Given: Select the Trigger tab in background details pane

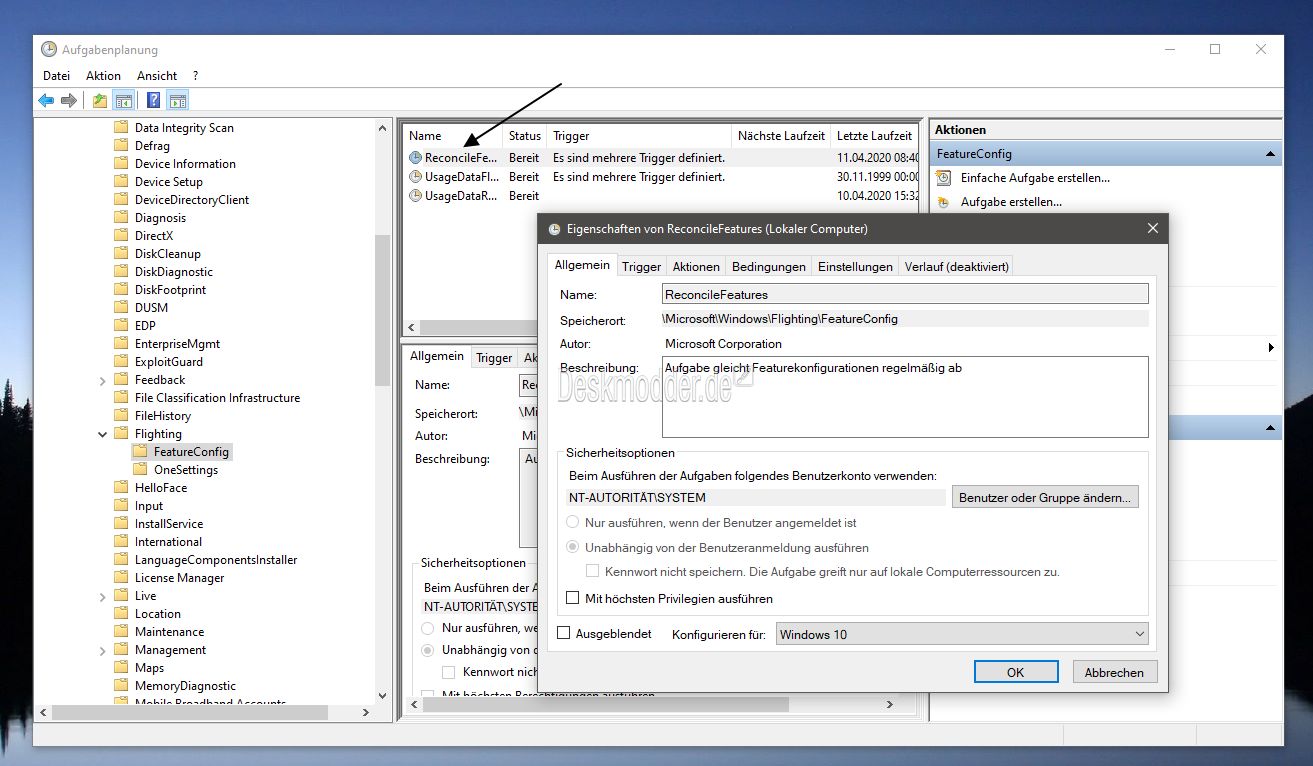Looking at the screenshot, I should (494, 358).
